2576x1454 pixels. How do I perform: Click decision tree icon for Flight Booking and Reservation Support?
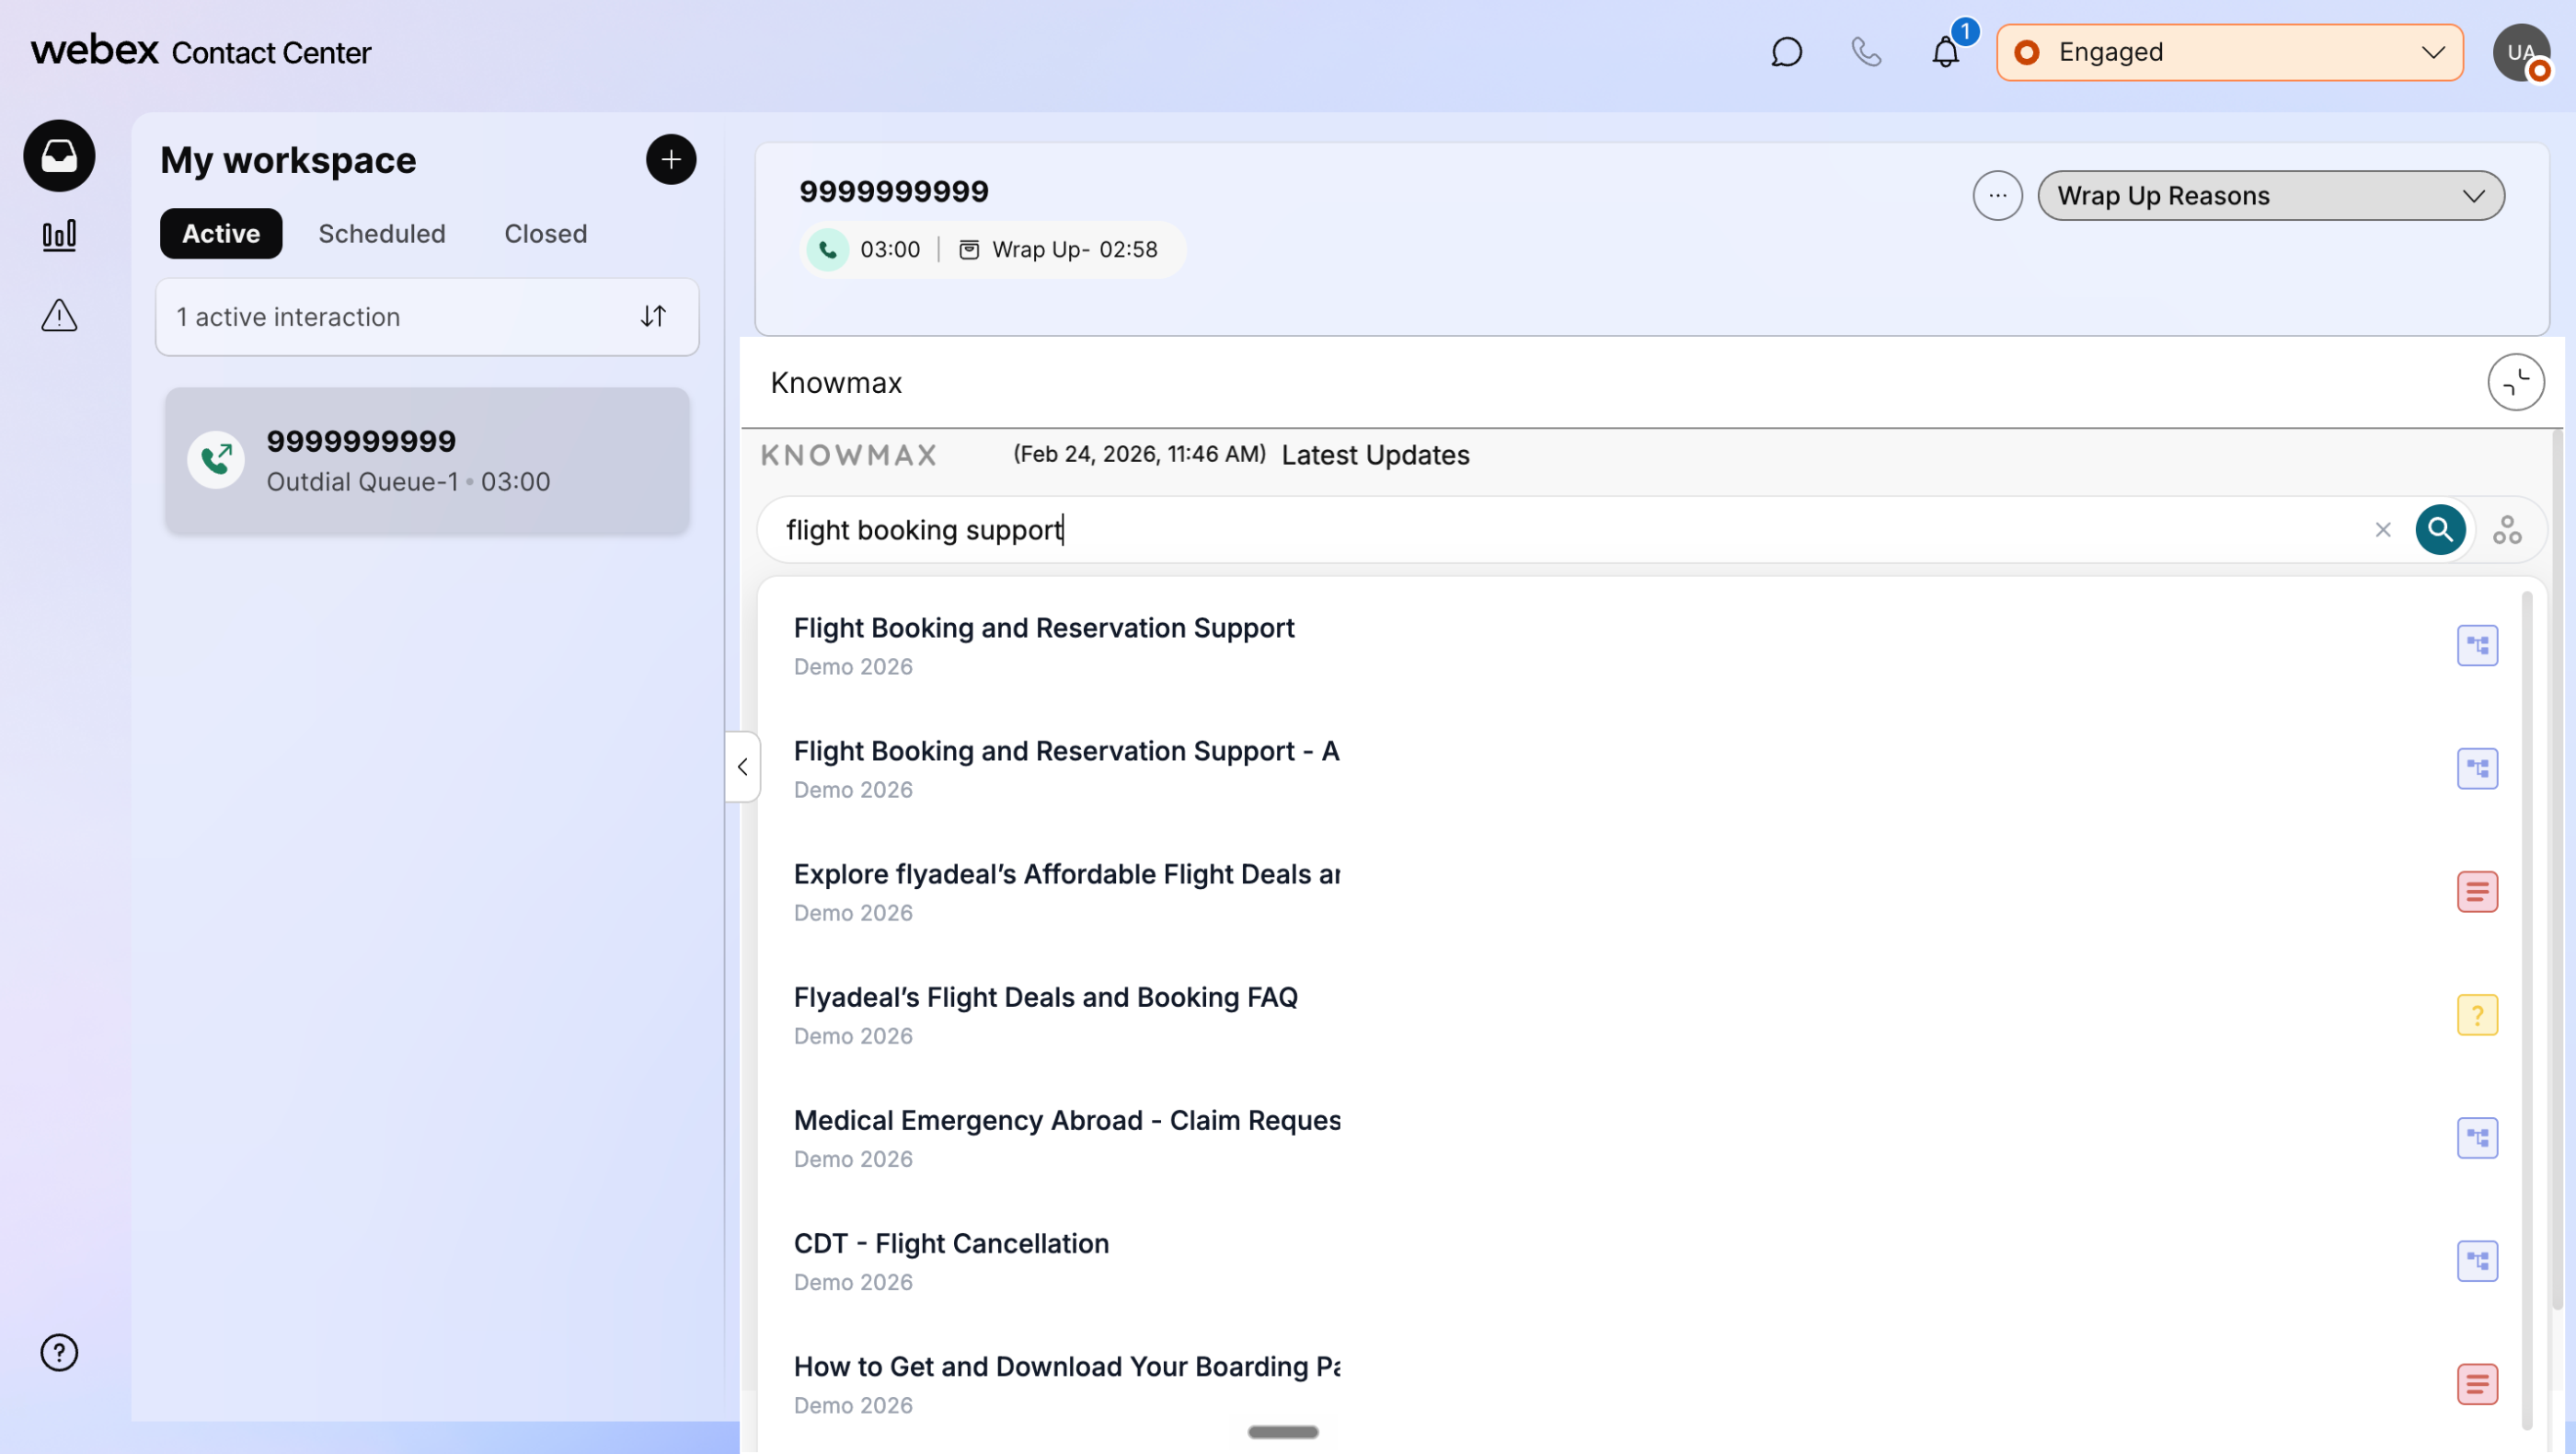point(2477,645)
